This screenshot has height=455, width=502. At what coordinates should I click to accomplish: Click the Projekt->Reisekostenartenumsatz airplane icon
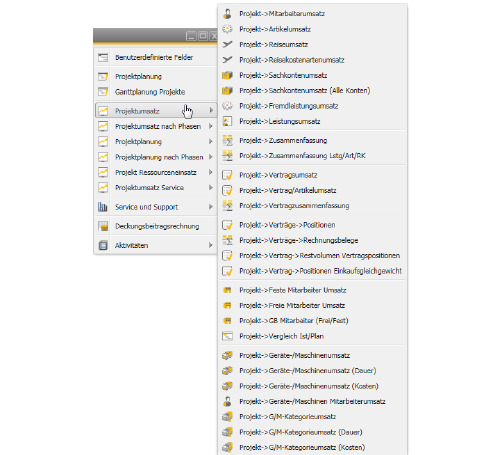[227, 60]
